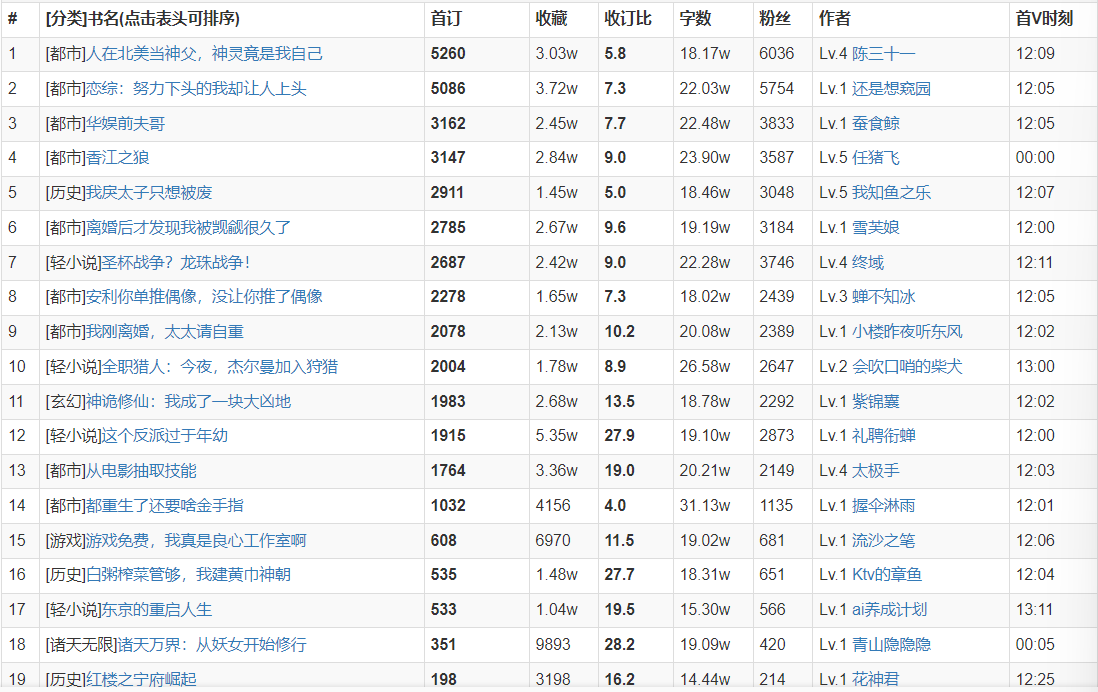Open book 华娱前夫哥
The image size is (1098, 692).
pos(126,123)
